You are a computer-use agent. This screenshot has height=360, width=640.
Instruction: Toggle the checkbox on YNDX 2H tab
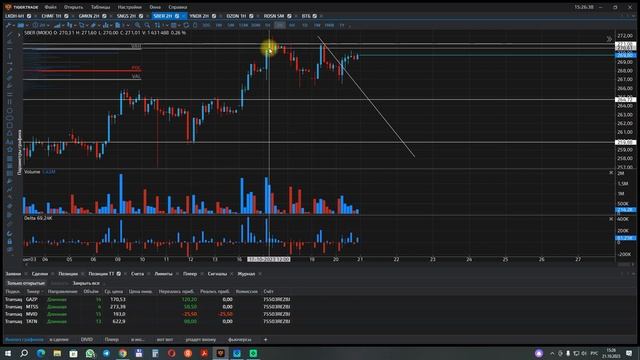coord(214,16)
